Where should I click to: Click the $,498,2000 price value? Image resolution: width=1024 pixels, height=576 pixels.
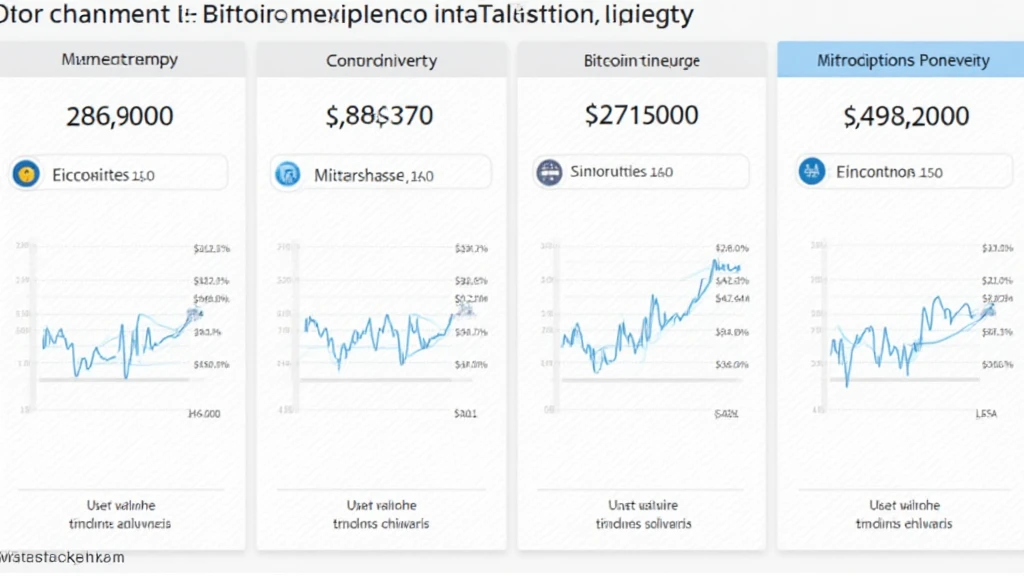tap(906, 116)
